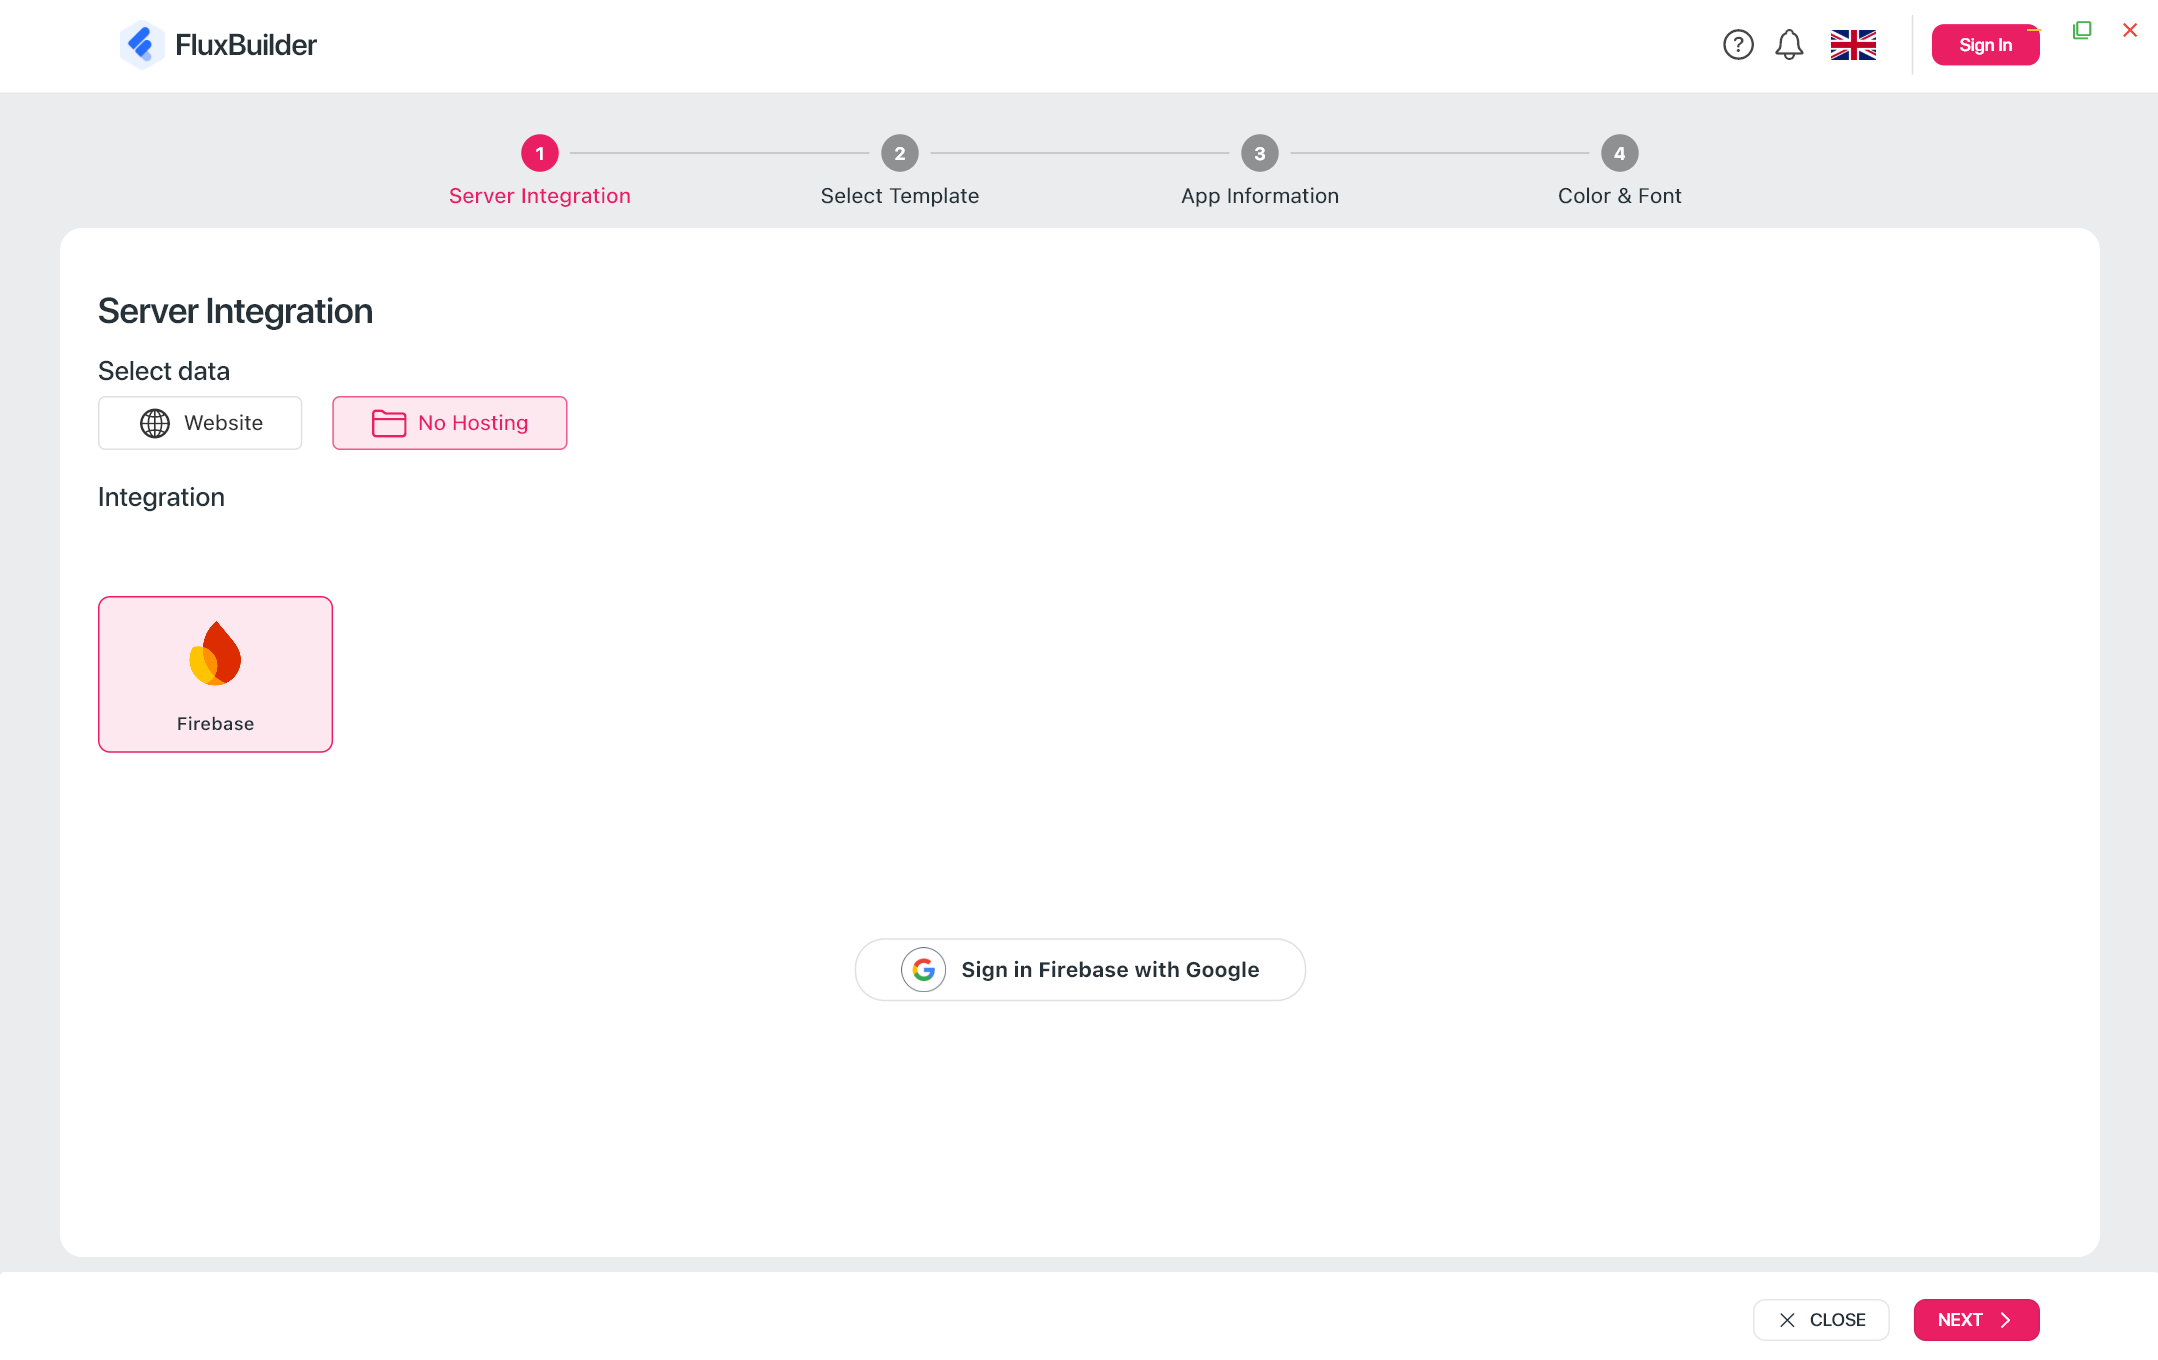The width and height of the screenshot is (2158, 1360).
Task: Click the pink Sign In button
Action: click(1984, 45)
